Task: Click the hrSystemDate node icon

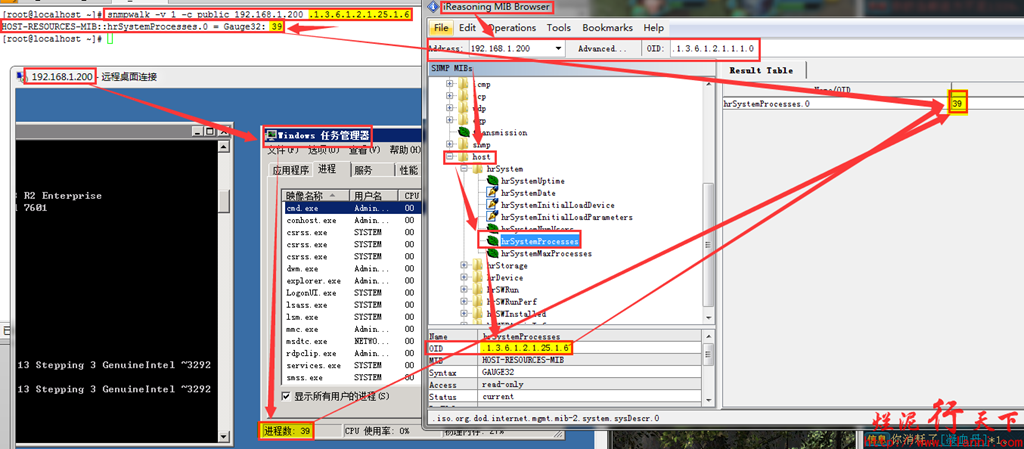Action: coord(491,193)
